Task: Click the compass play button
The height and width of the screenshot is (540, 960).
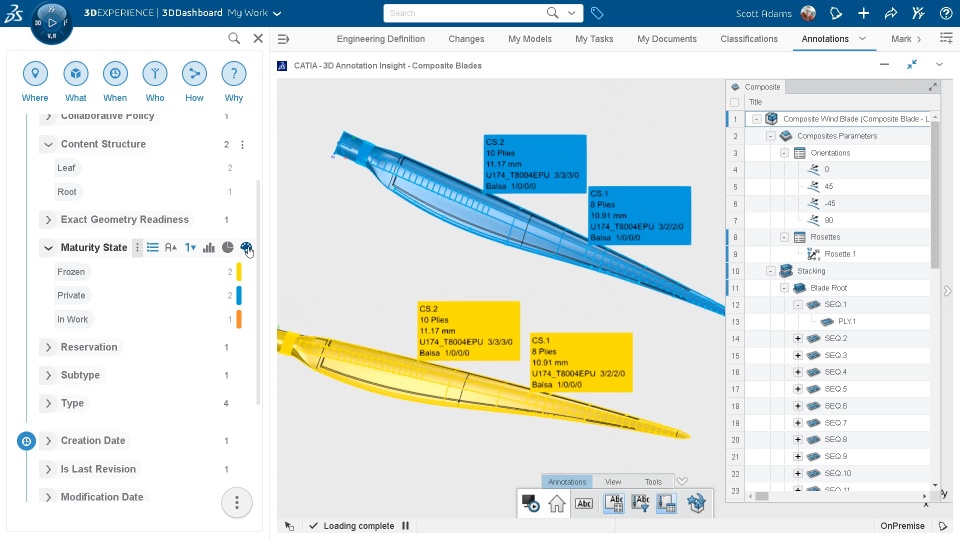Action: click(52, 23)
